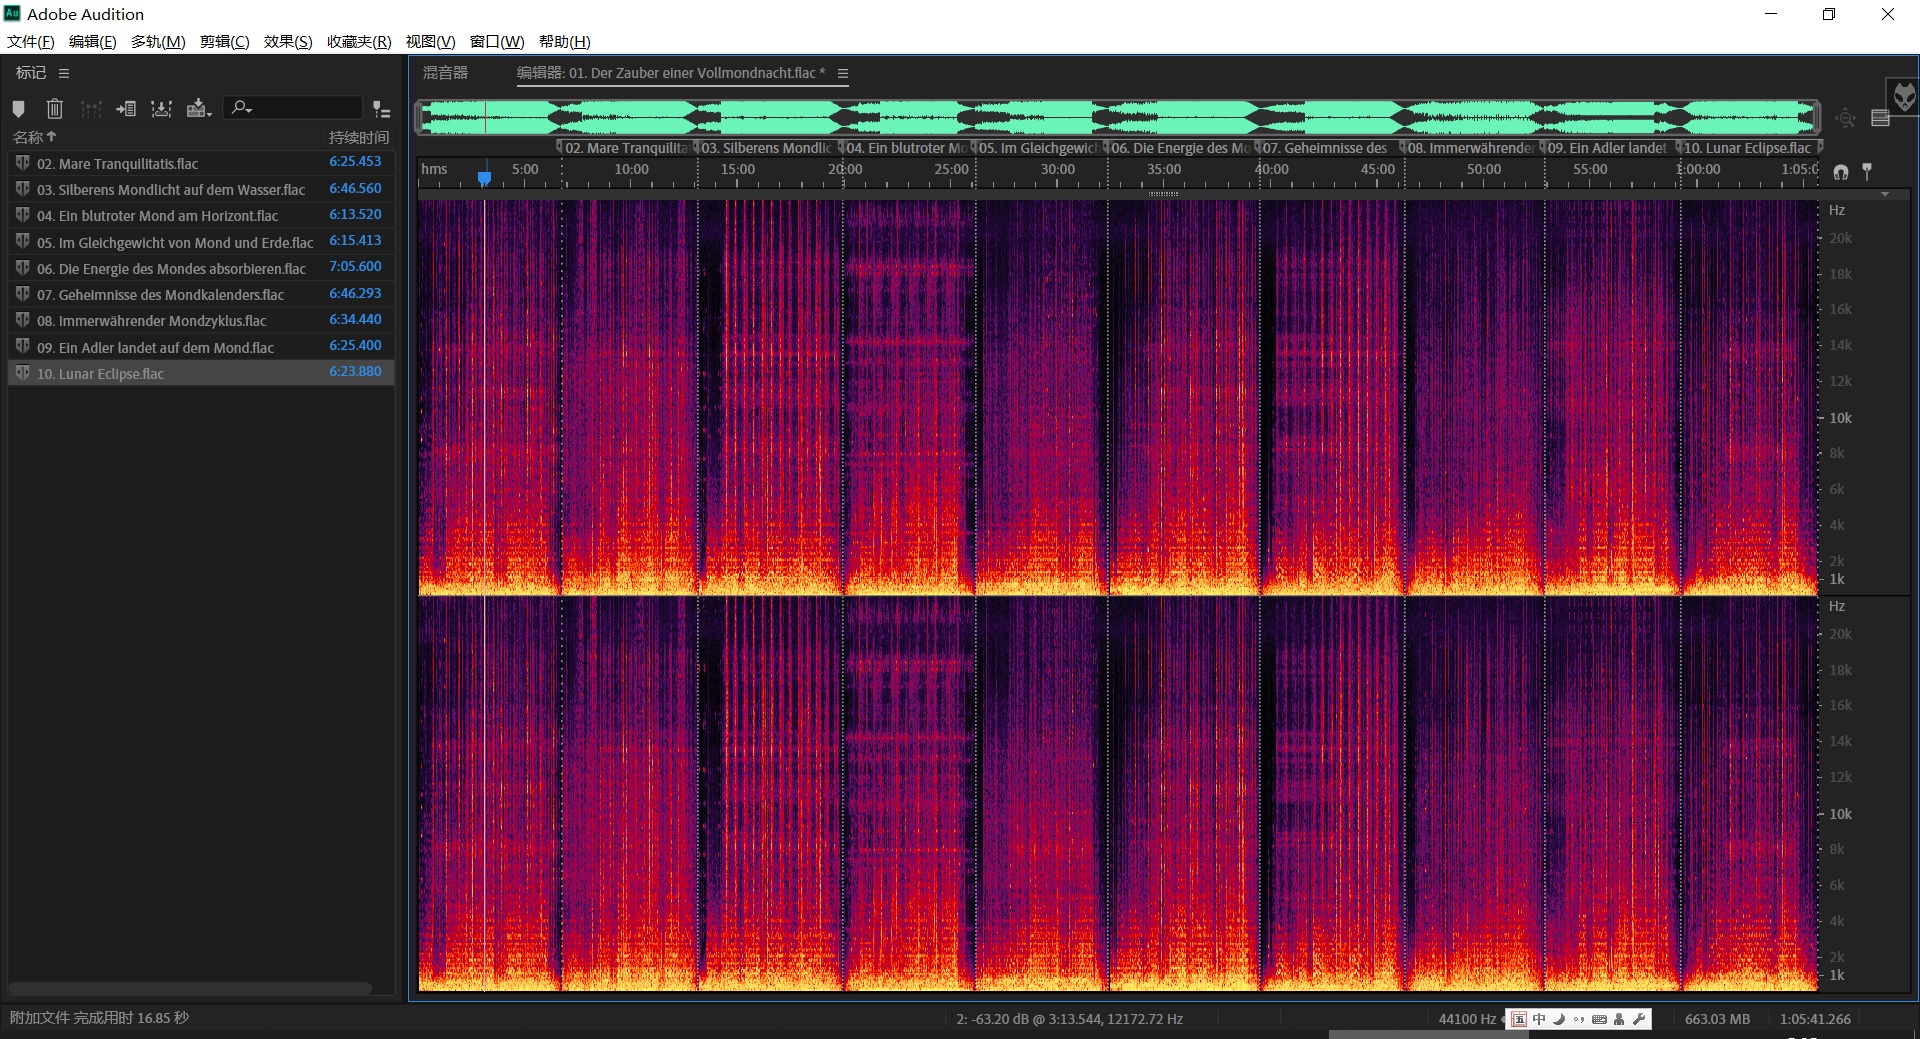Viewport: 1920px width, 1039px height.
Task: Toggle marker list view options icon
Action: 381,109
